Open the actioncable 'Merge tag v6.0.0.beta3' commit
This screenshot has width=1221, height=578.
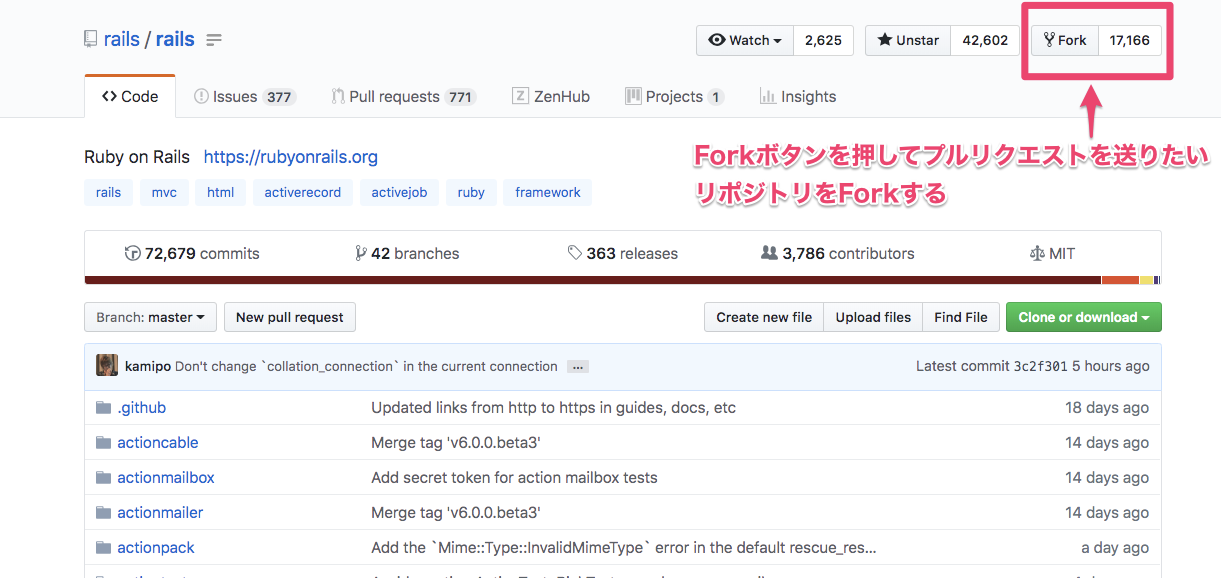[456, 443]
